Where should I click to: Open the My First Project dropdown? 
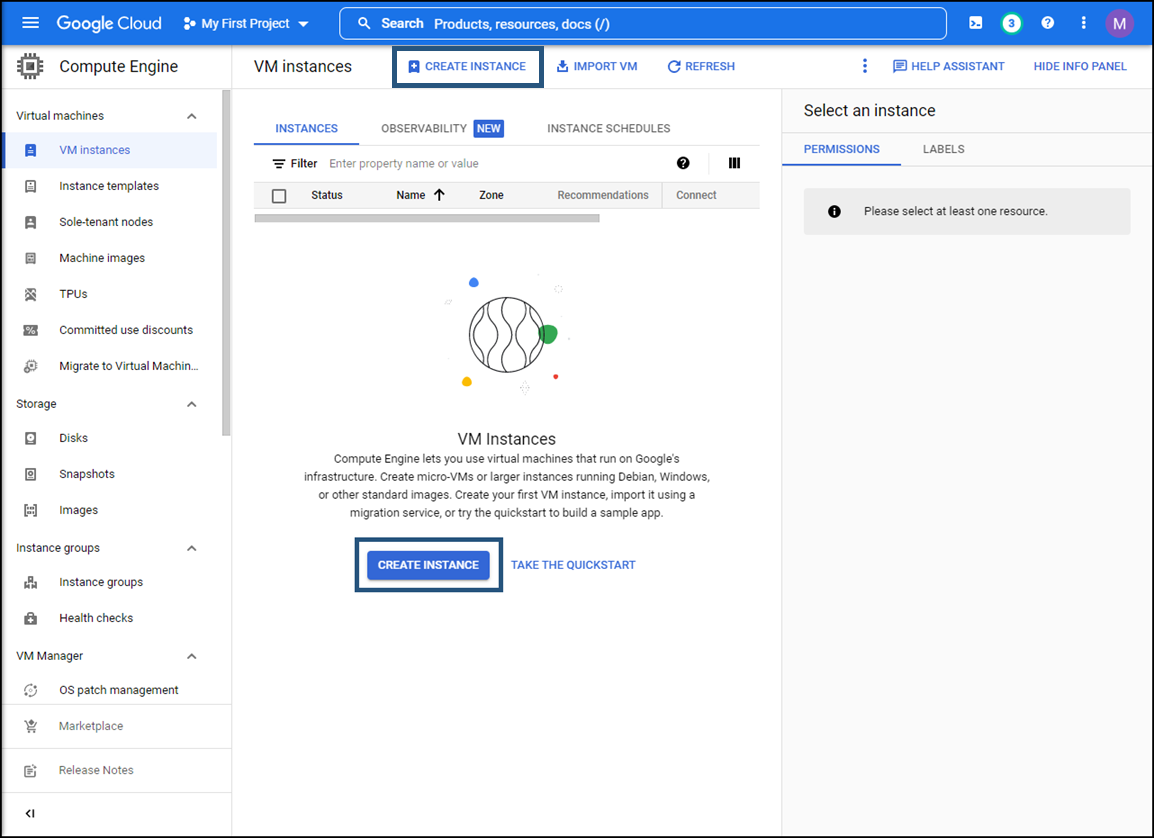click(x=246, y=24)
